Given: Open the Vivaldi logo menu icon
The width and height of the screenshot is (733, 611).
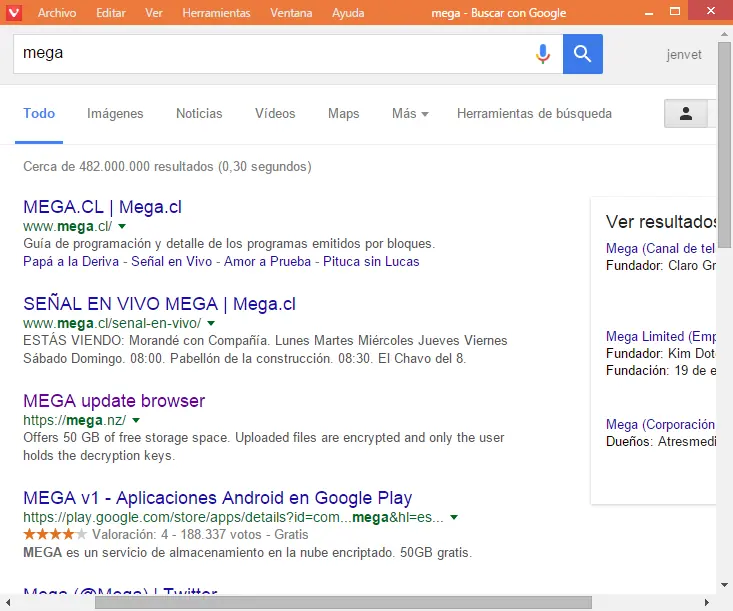Looking at the screenshot, I should pos(14,12).
